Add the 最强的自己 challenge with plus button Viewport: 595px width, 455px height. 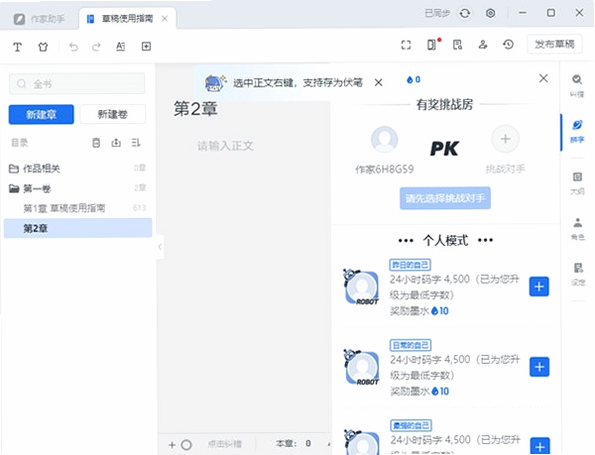[x=540, y=446]
